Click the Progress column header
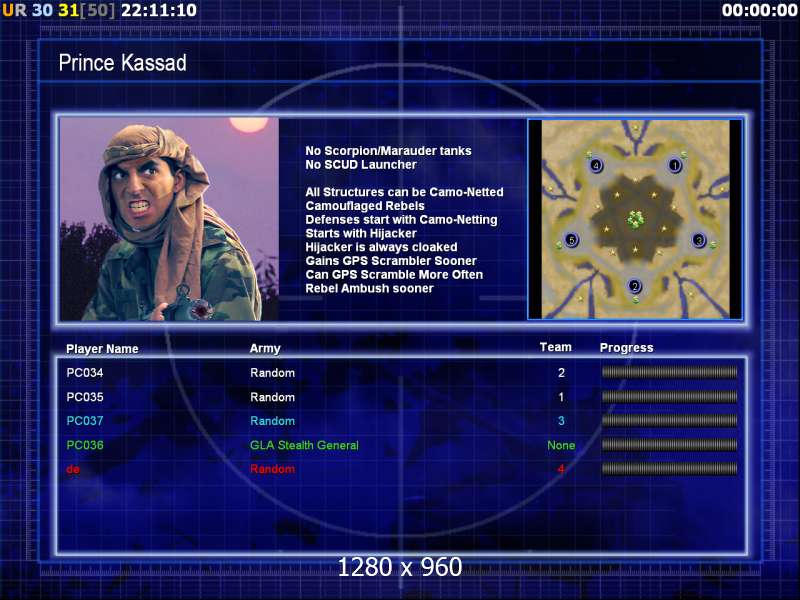 627,348
